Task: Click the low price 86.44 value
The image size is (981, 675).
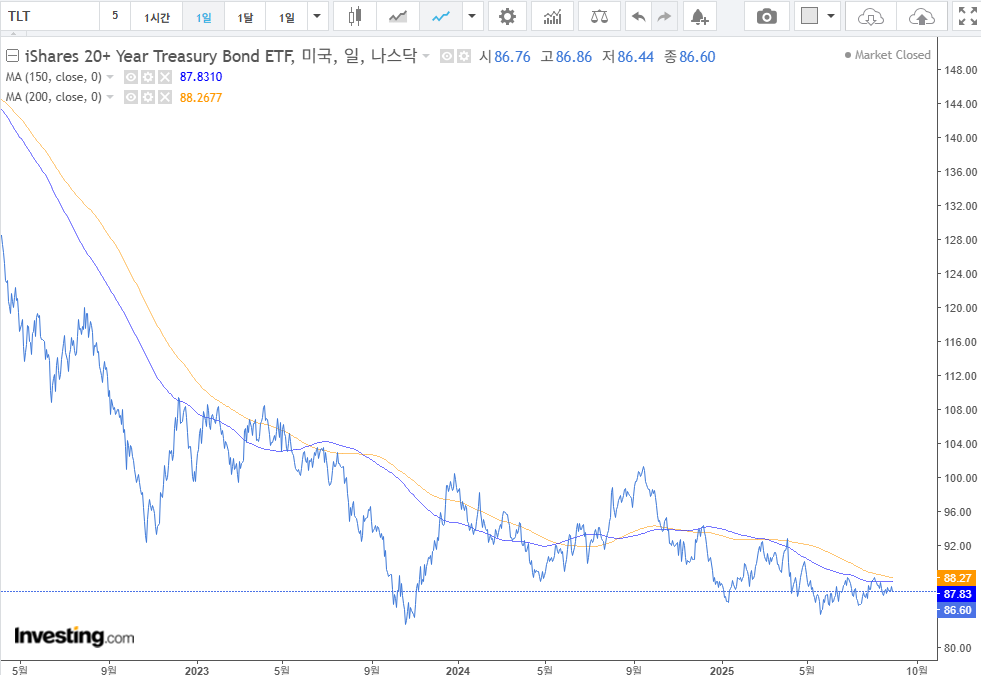Action: pyautogui.click(x=635, y=57)
